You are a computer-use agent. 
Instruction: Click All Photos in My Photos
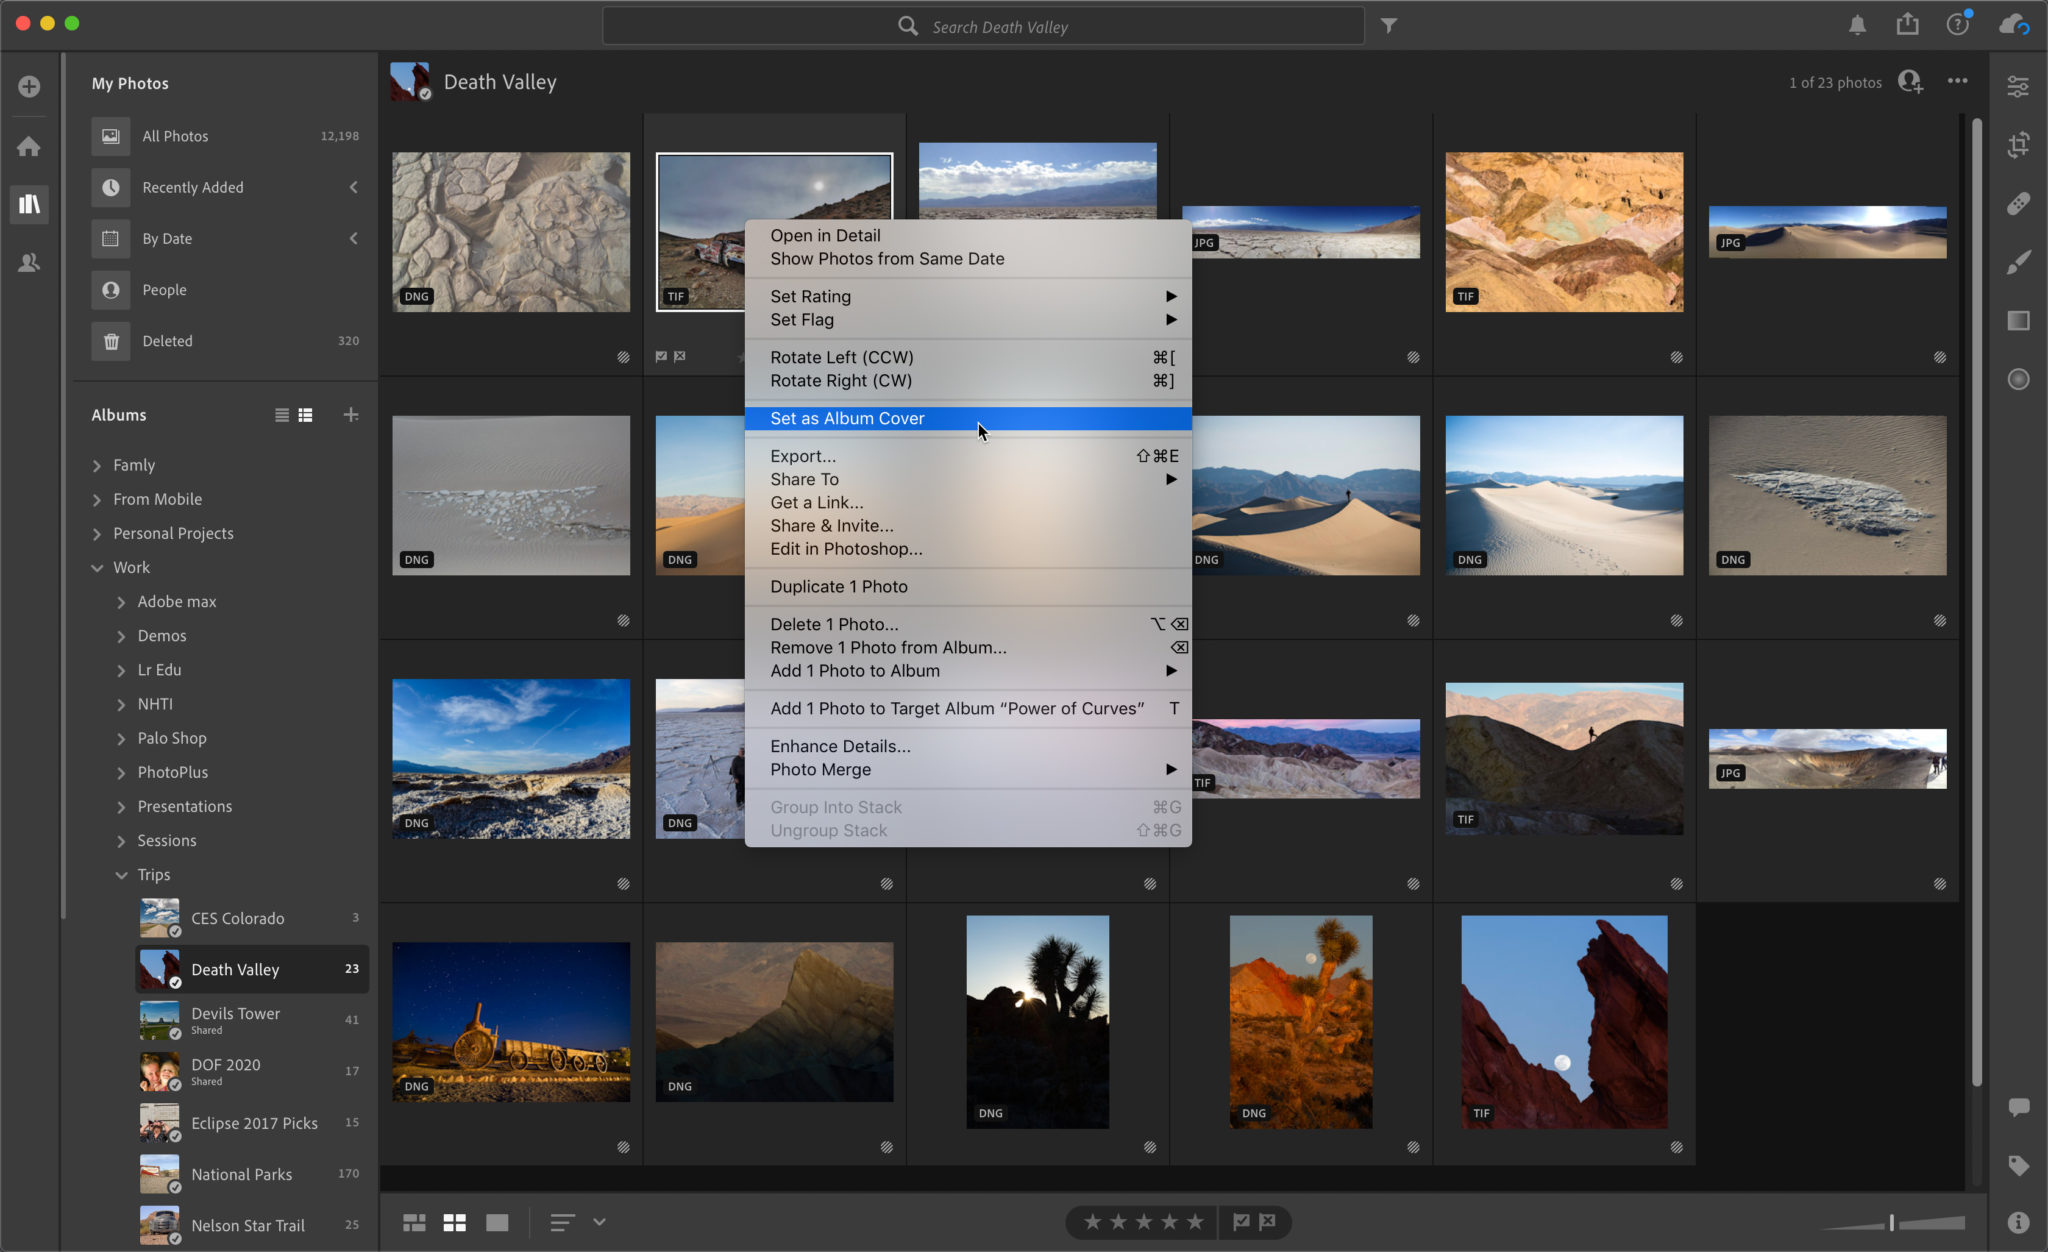coord(175,135)
